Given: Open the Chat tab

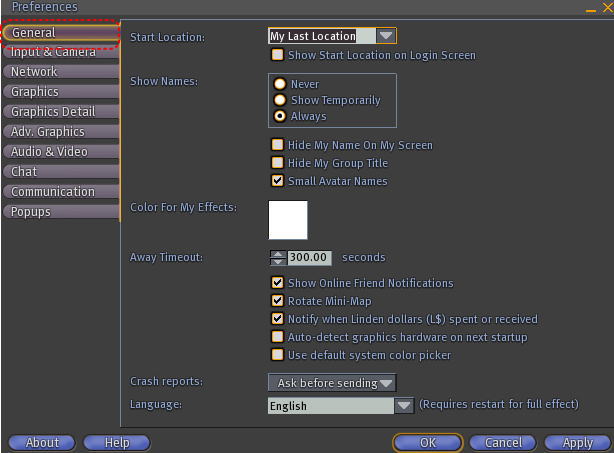Looking at the screenshot, I should (x=61, y=171).
